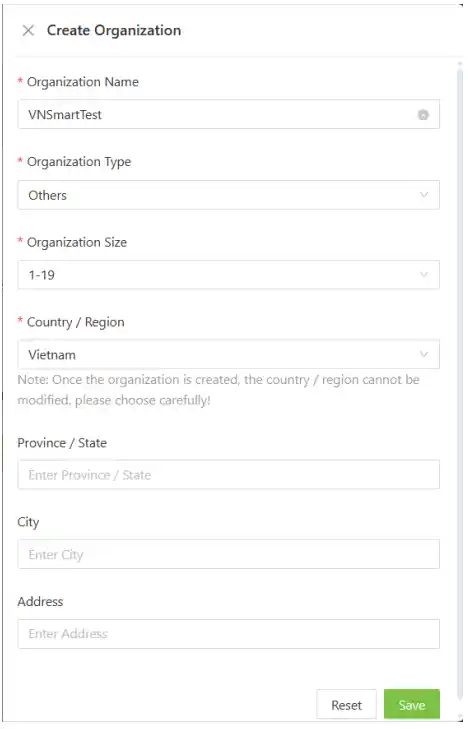Click the Enter Address input field

pyautogui.click(x=228, y=634)
